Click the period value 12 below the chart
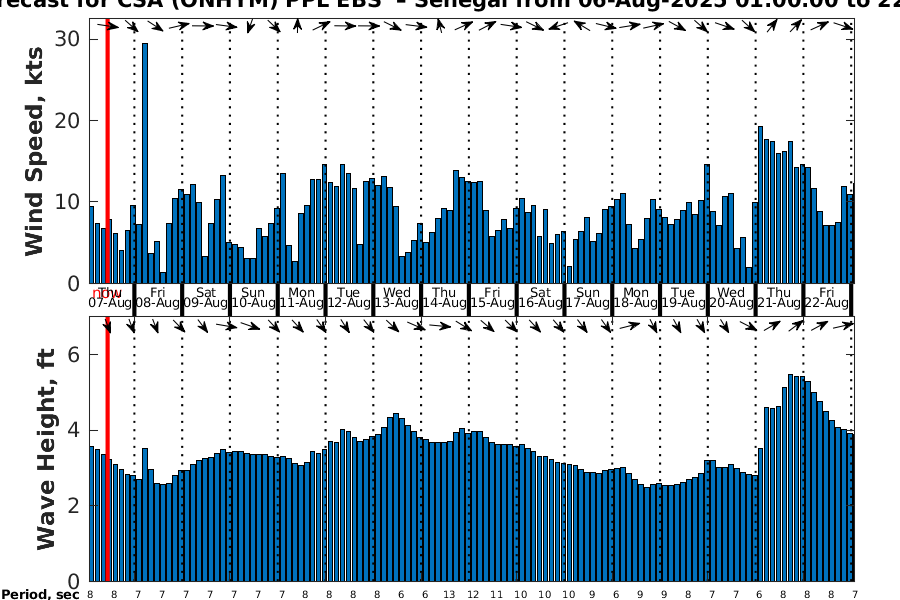 [473, 595]
